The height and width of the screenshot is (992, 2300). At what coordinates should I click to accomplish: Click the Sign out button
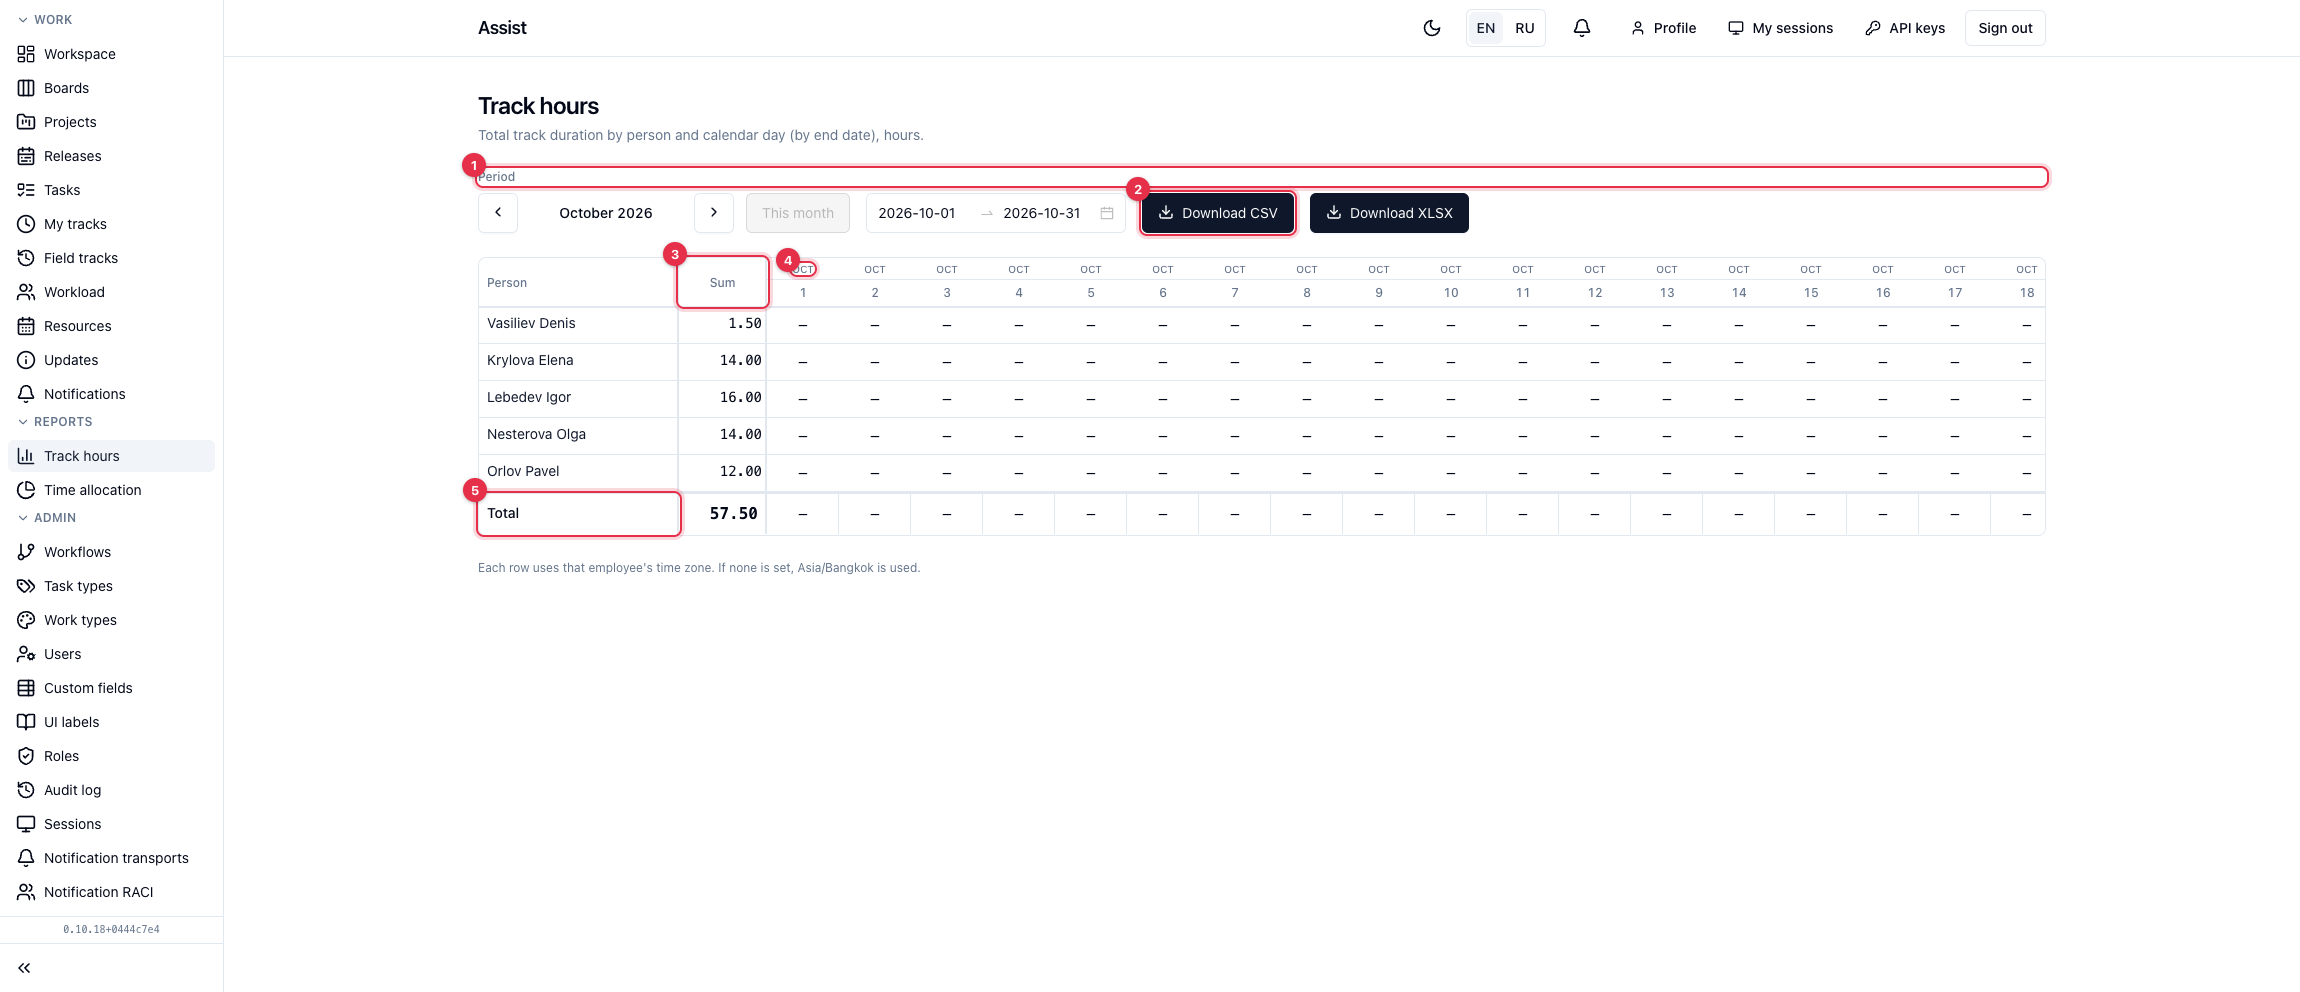(2005, 28)
